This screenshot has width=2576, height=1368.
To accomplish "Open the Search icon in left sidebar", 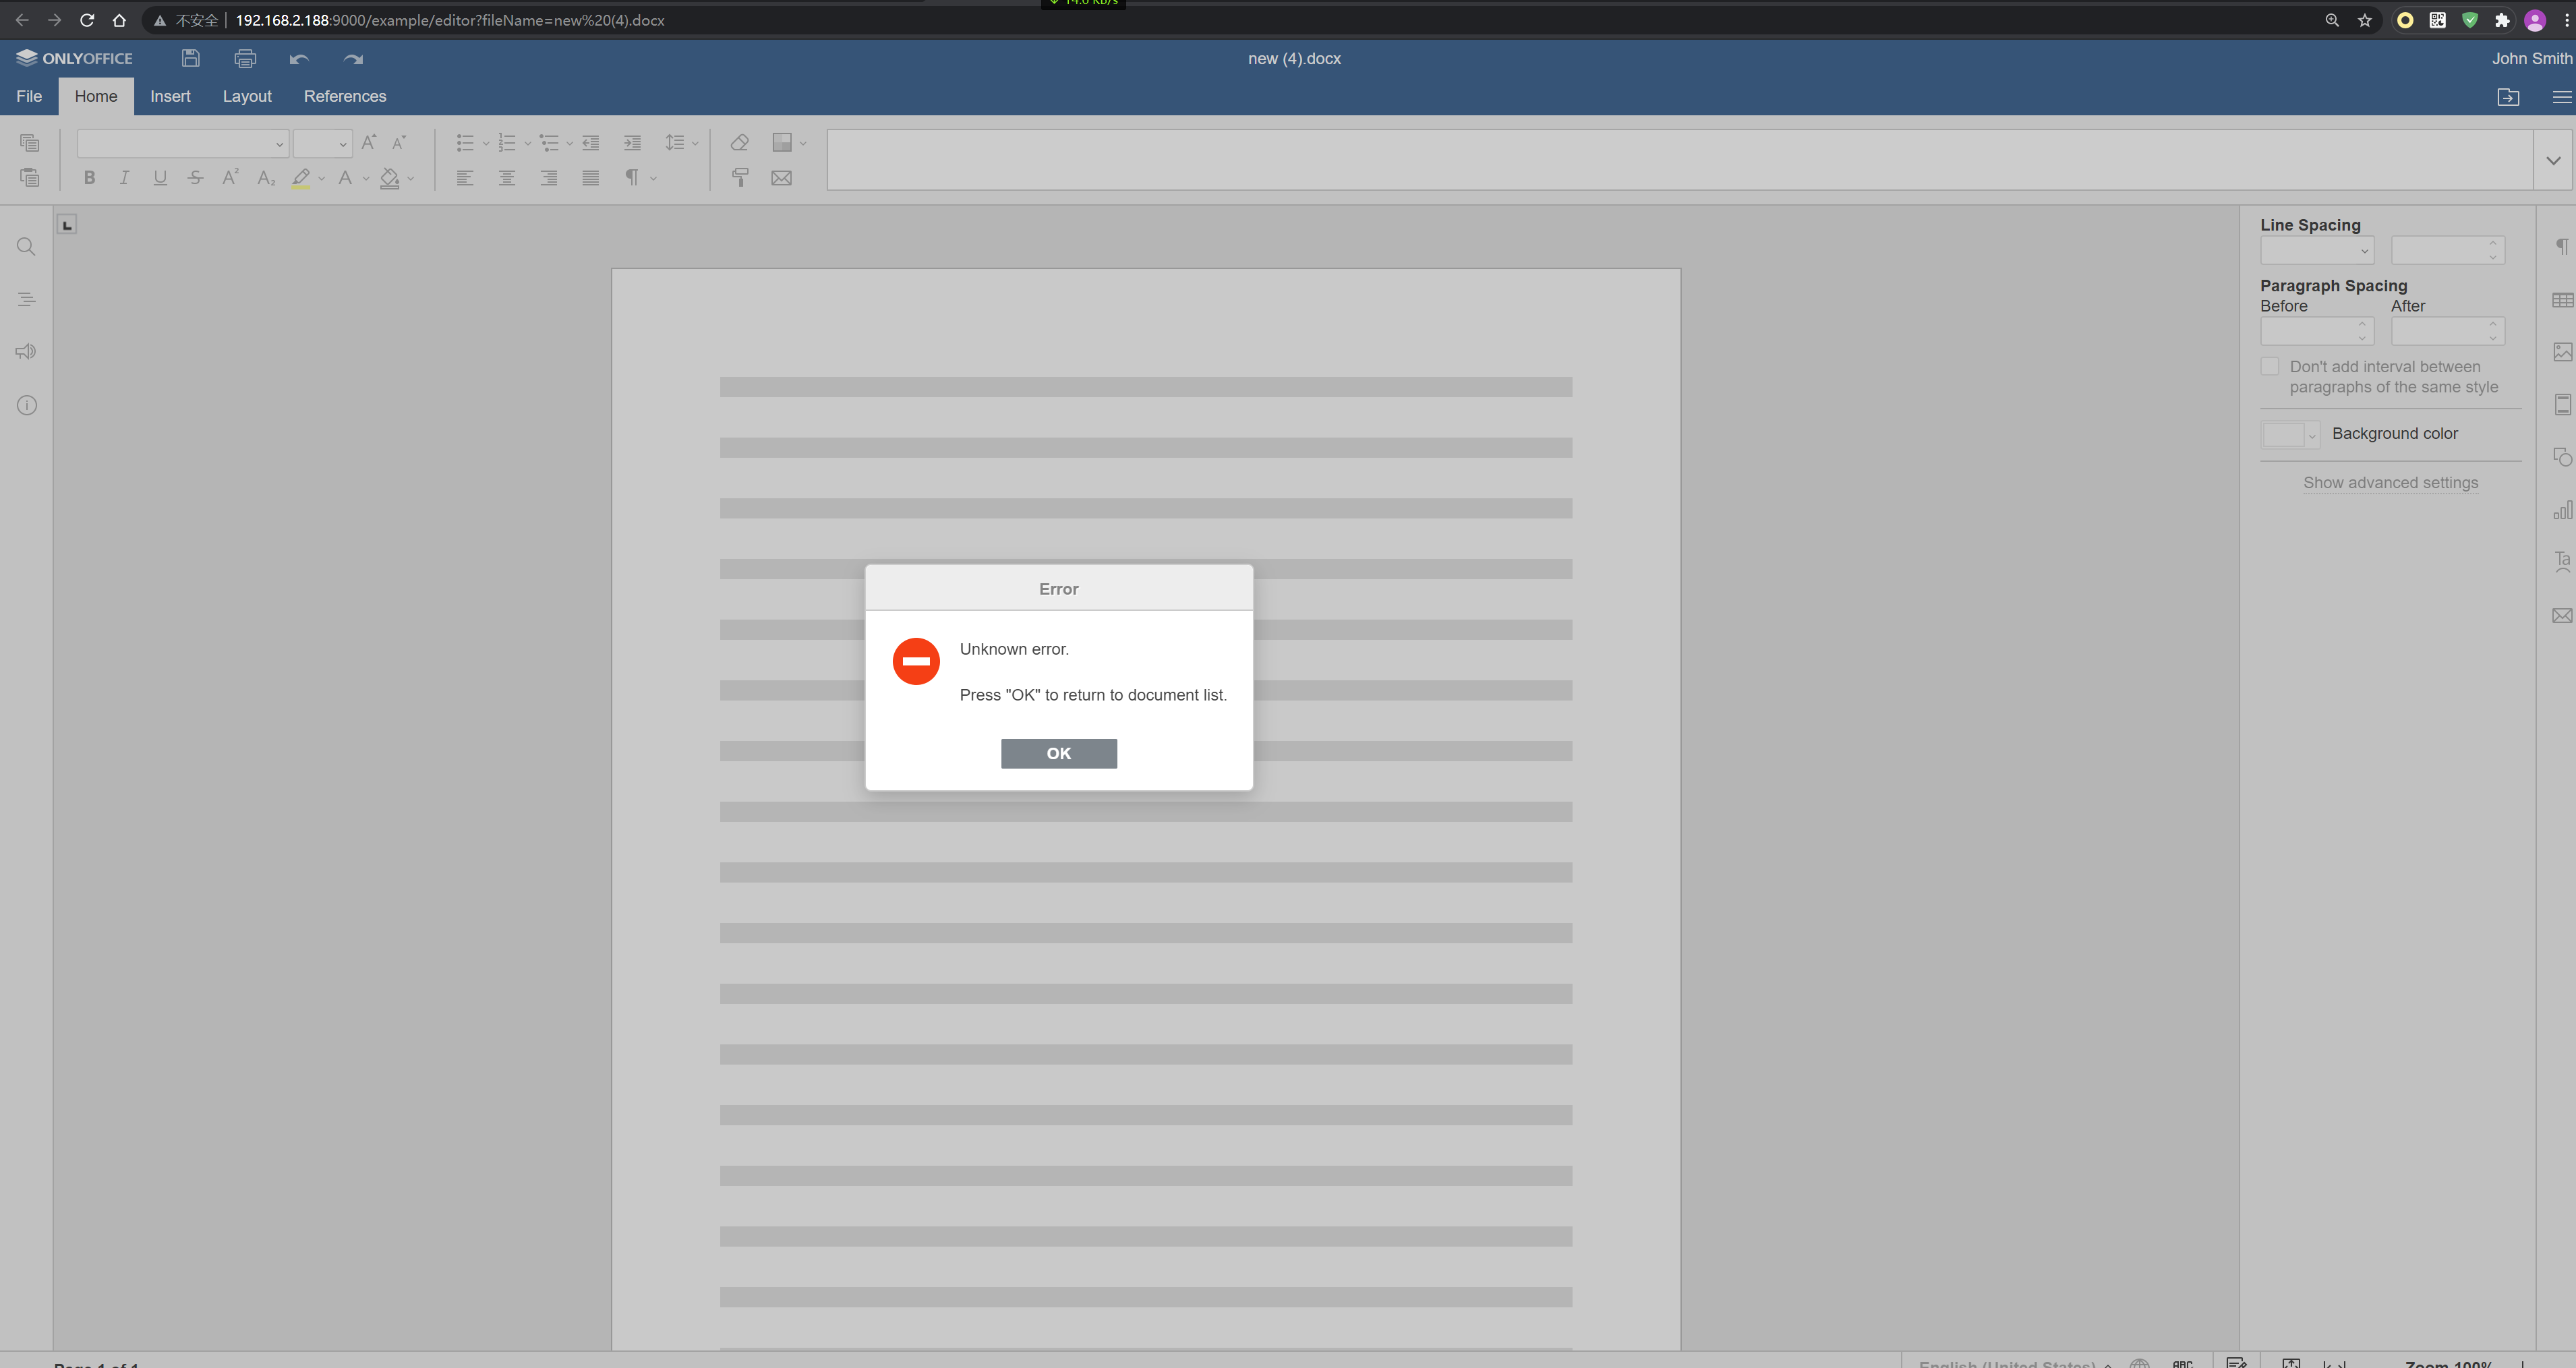I will click(x=26, y=247).
